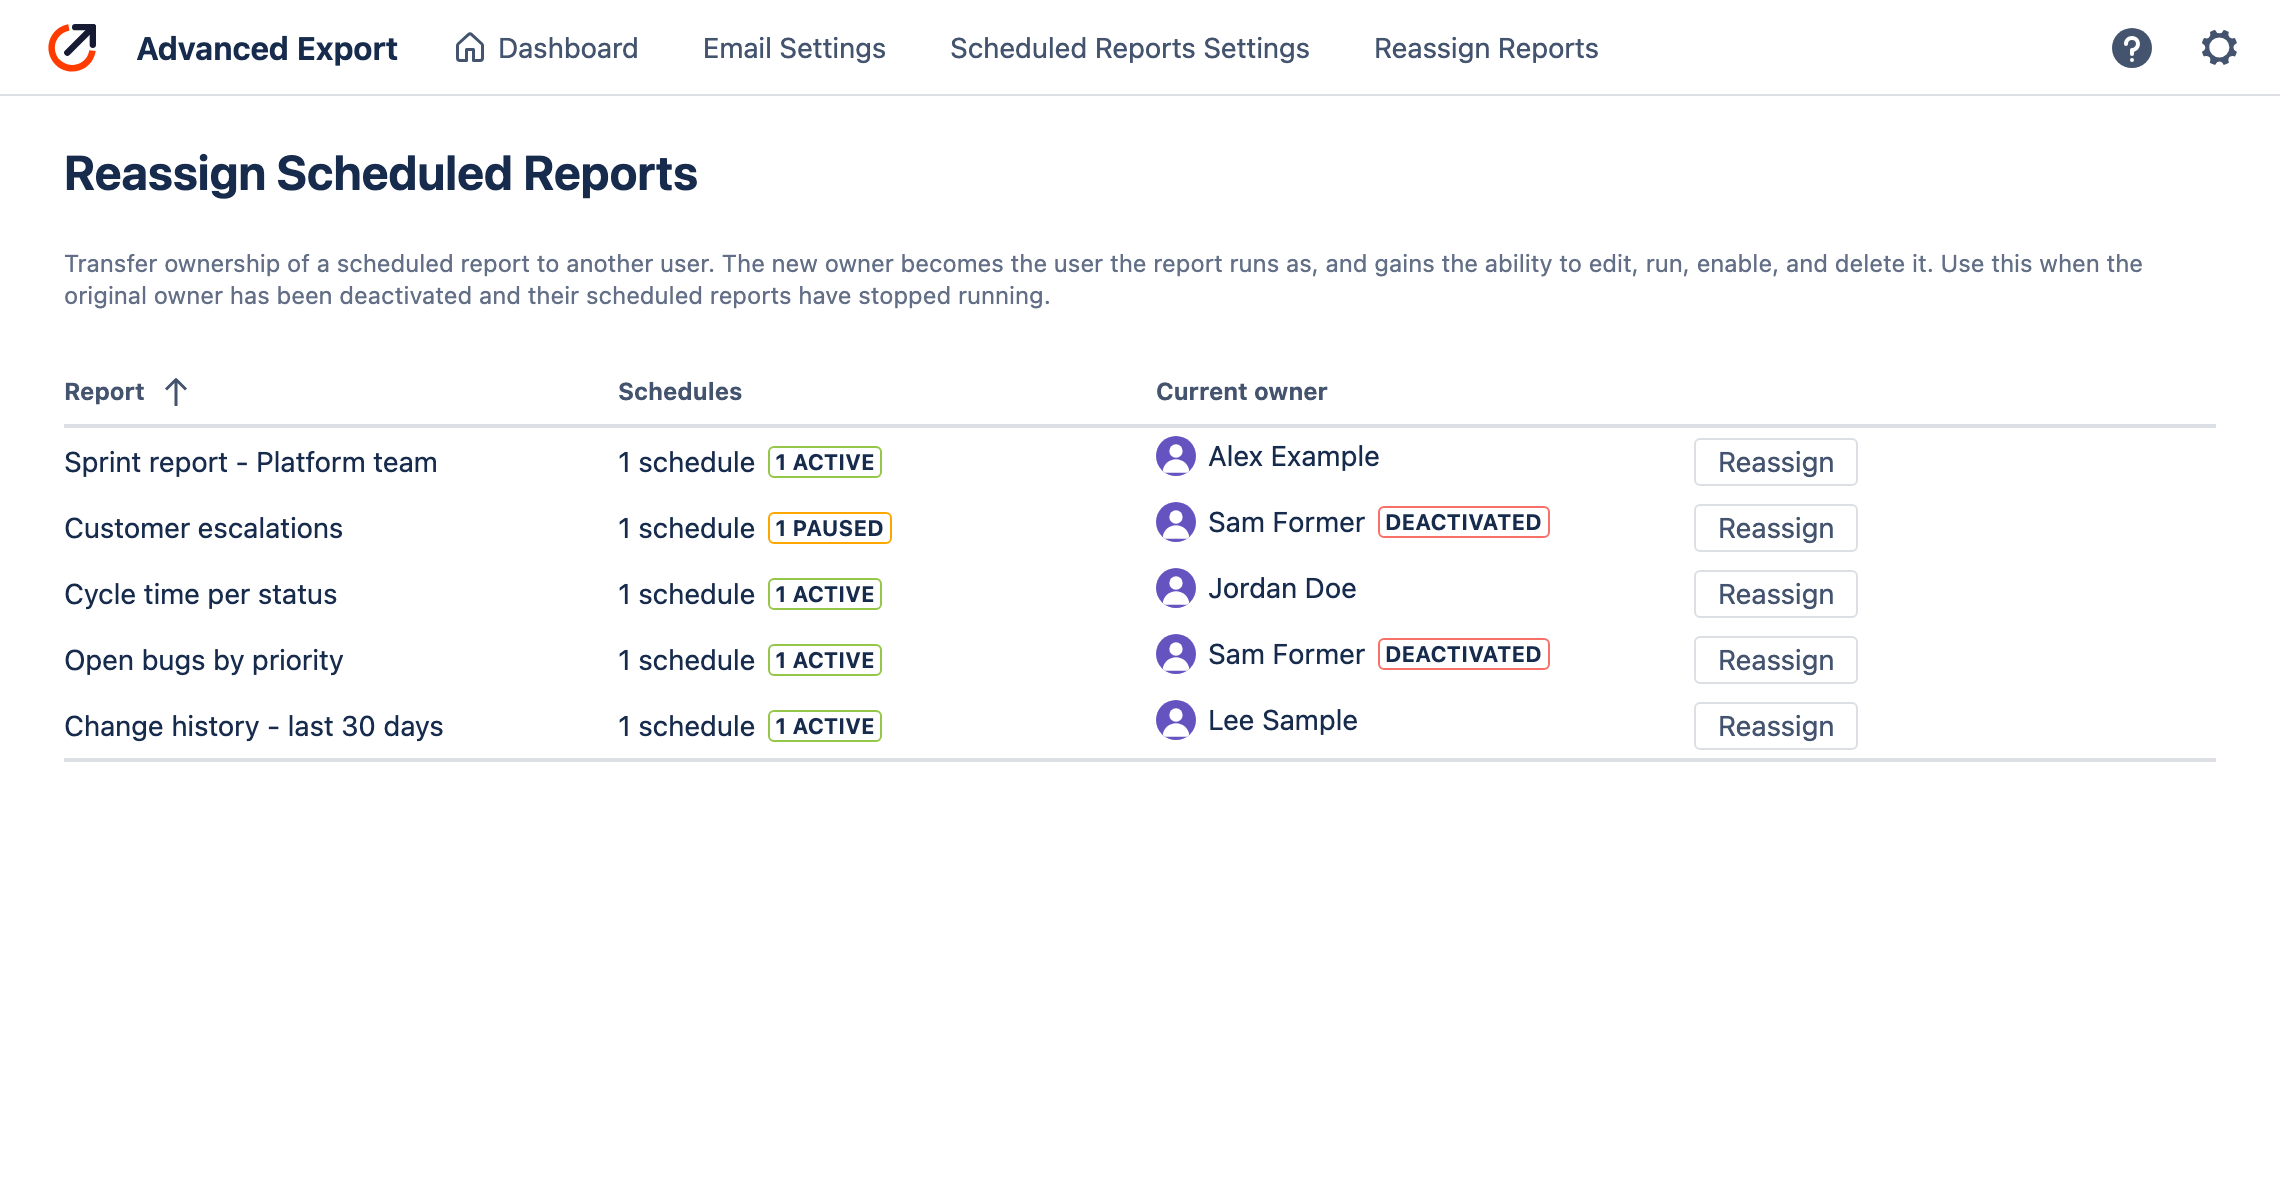Click the owner name Jordan Doe
The image size is (2280, 1200).
tap(1282, 588)
